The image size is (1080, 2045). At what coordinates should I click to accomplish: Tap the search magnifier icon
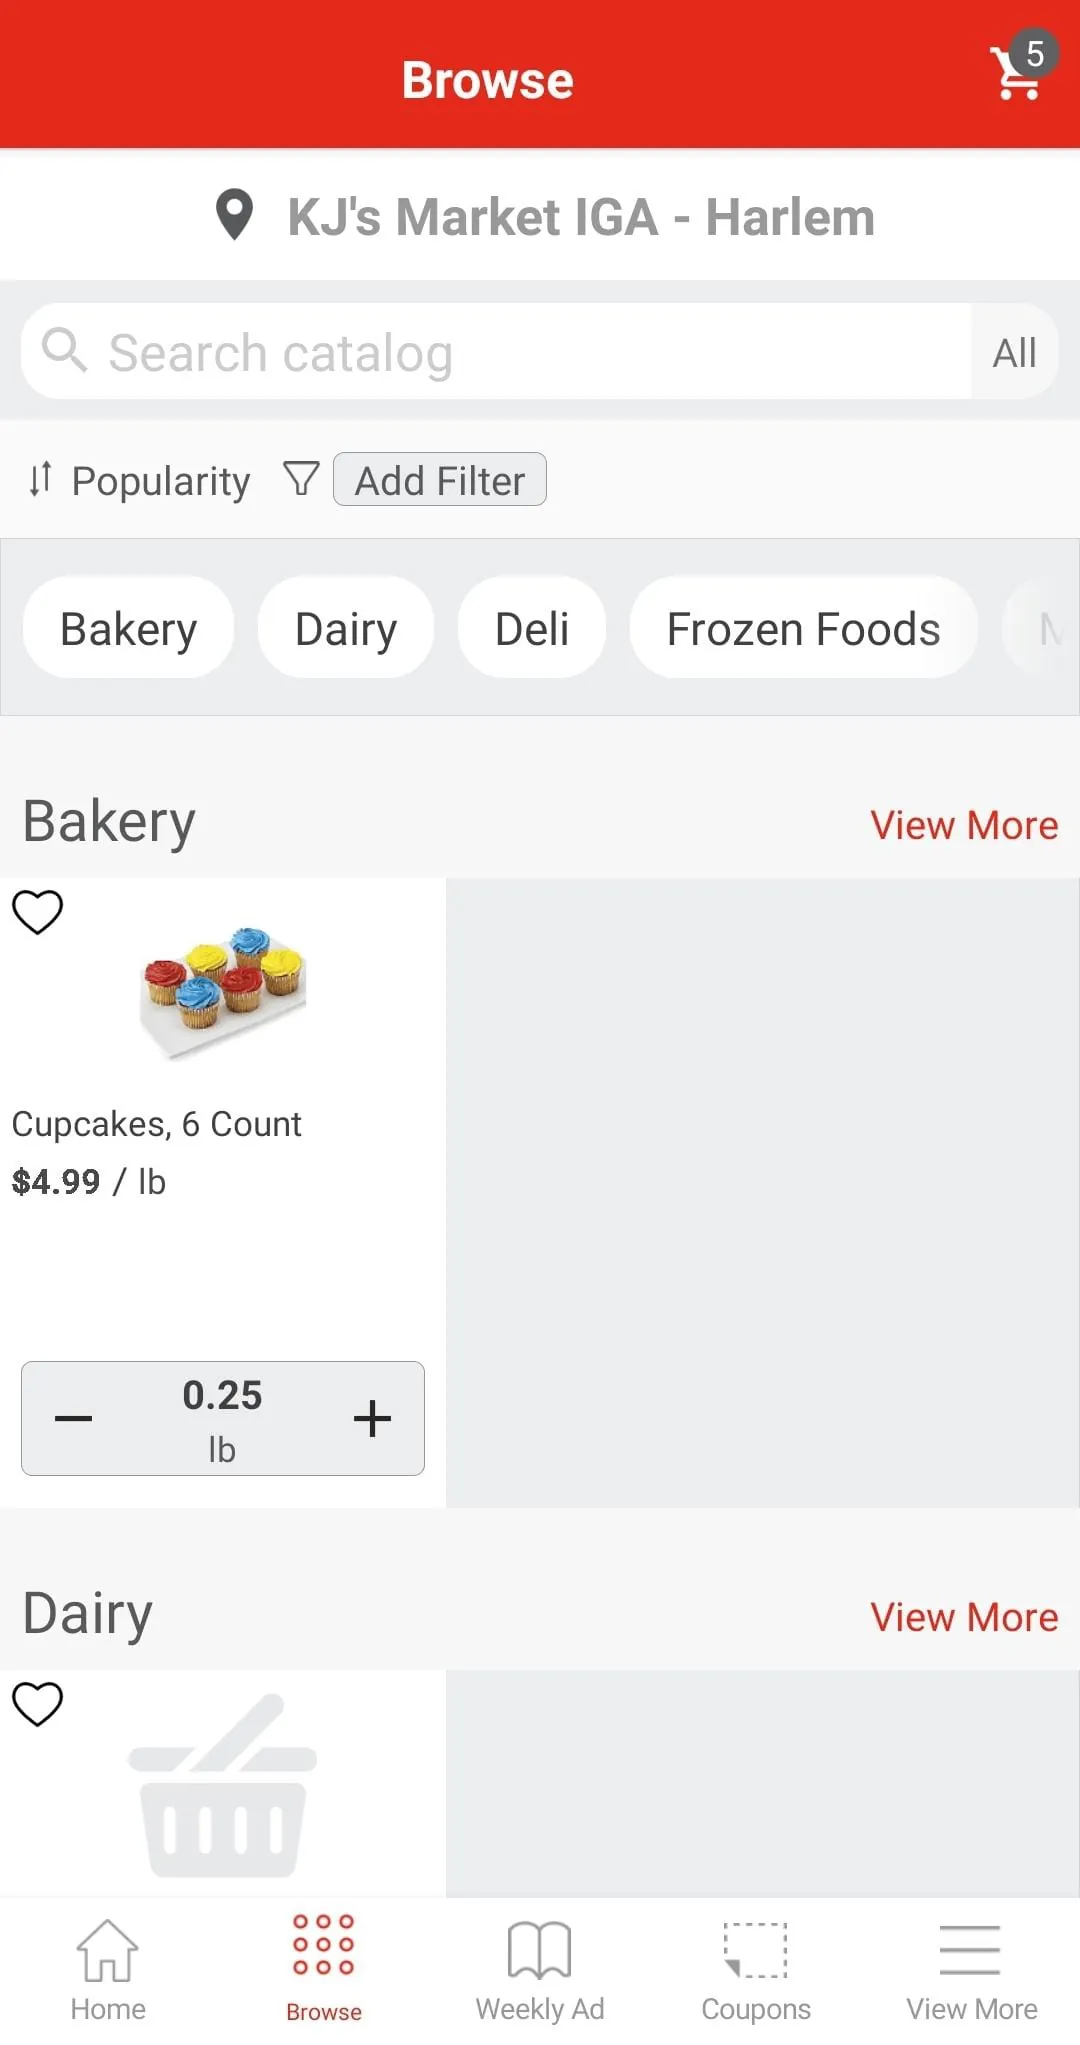(x=65, y=350)
